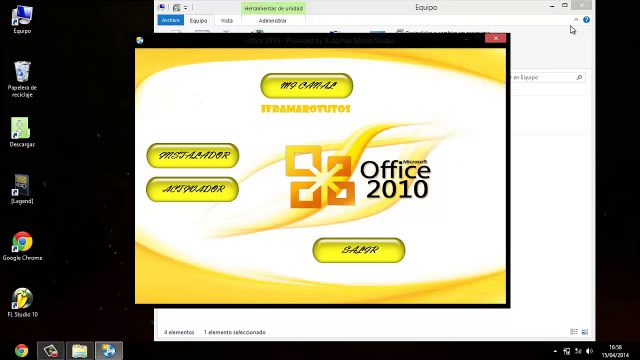Viewport: 640px width, 360px height.
Task: Collapse the Explorer ribbon chevron
Action: 576,20
